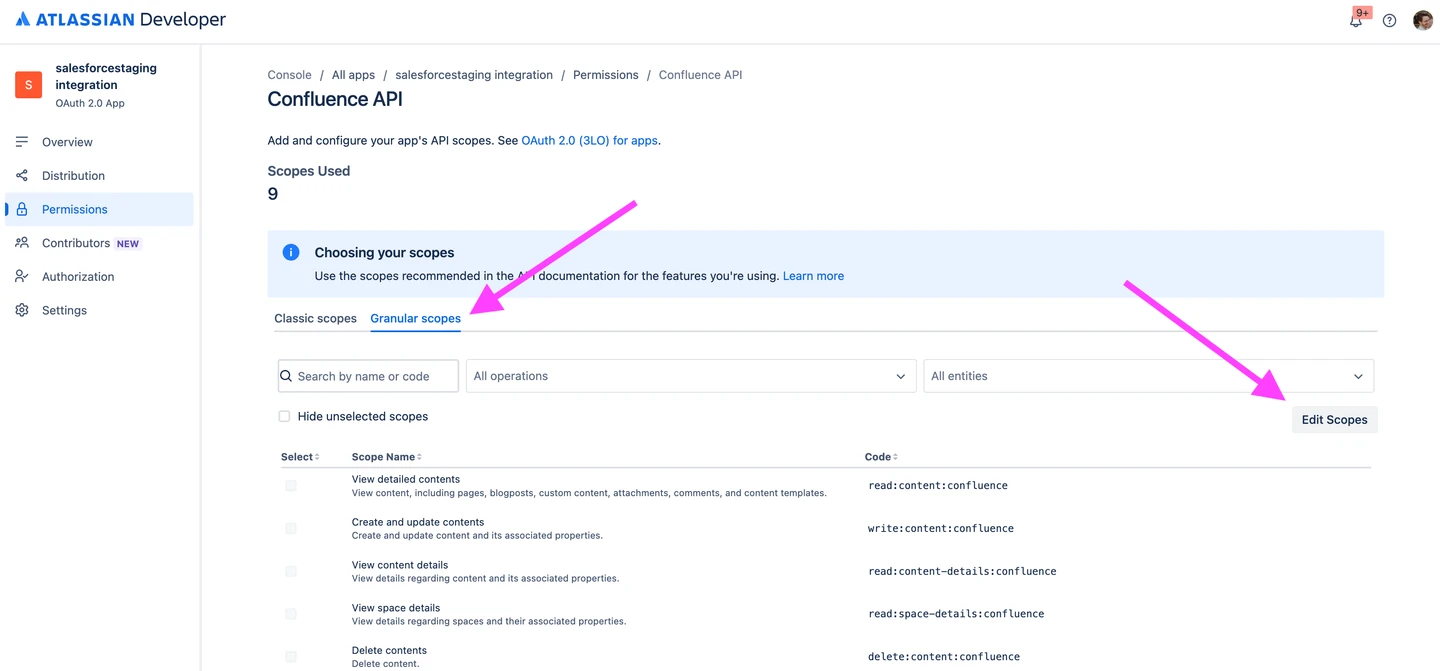This screenshot has height=671, width=1440.
Task: Go to All apps breadcrumb
Action: [x=353, y=75]
